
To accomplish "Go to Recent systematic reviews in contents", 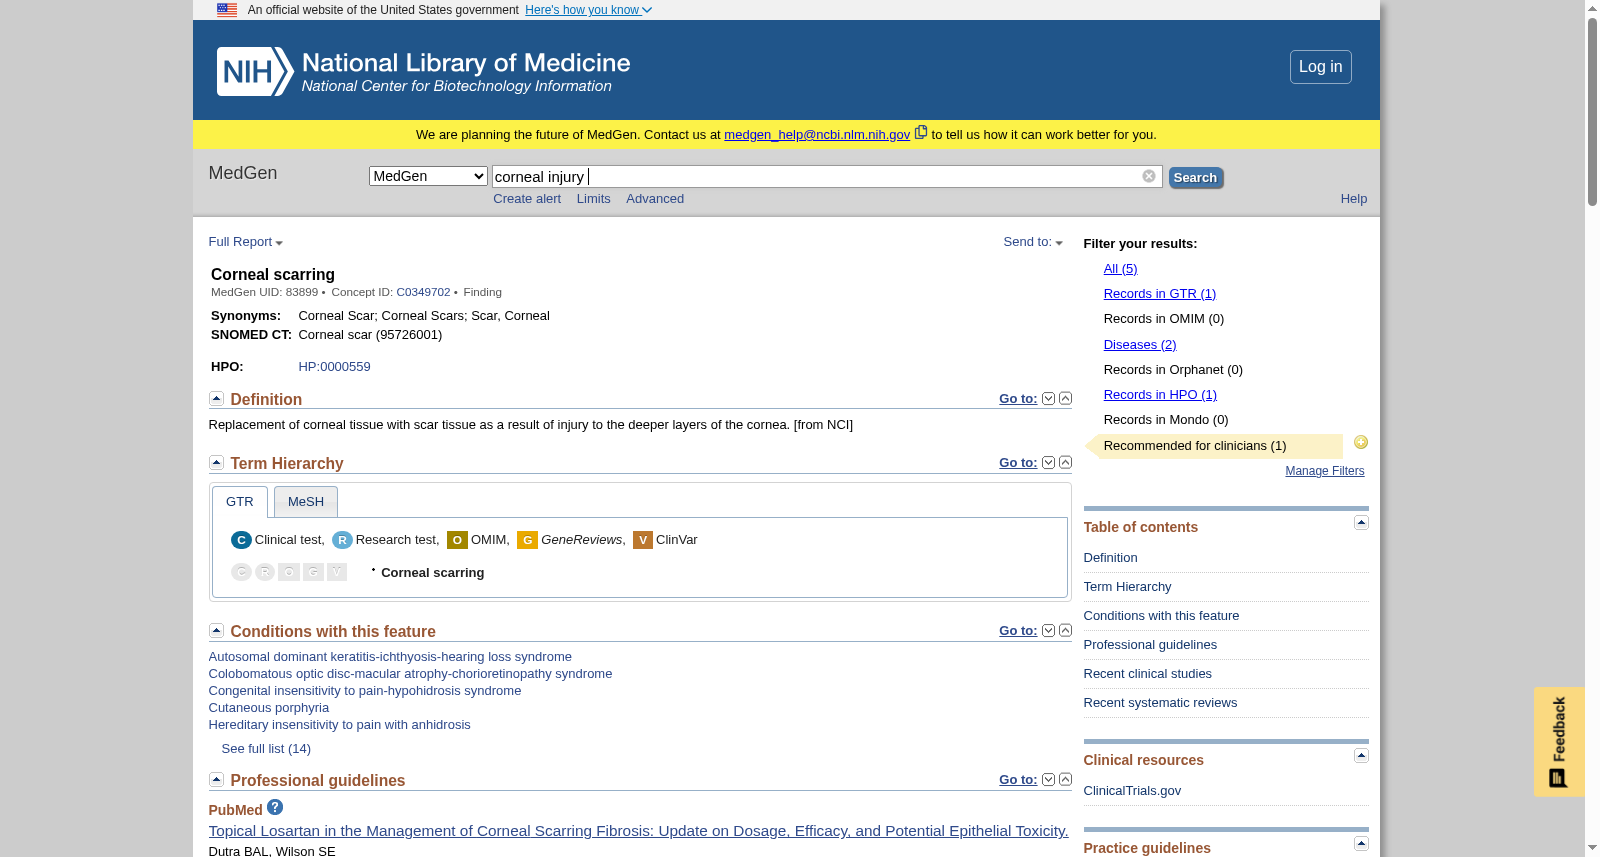I will tap(1160, 703).
